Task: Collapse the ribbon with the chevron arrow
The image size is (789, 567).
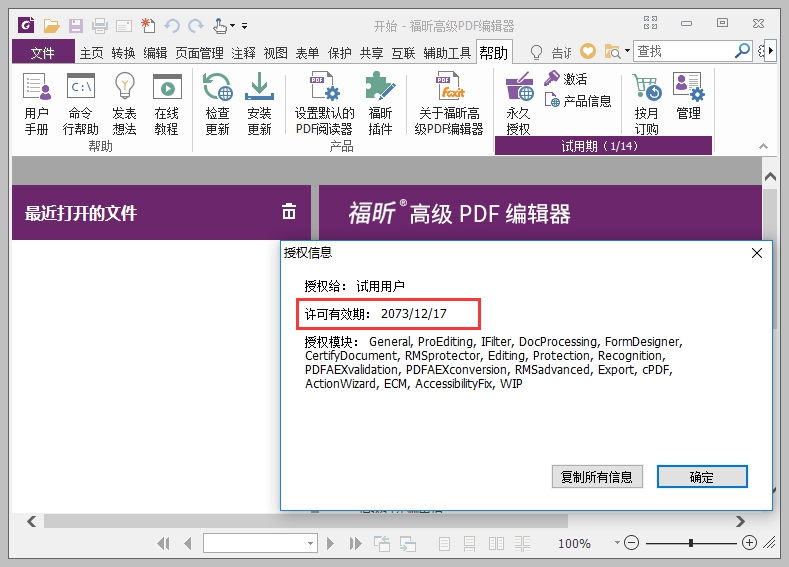Action: tap(763, 146)
